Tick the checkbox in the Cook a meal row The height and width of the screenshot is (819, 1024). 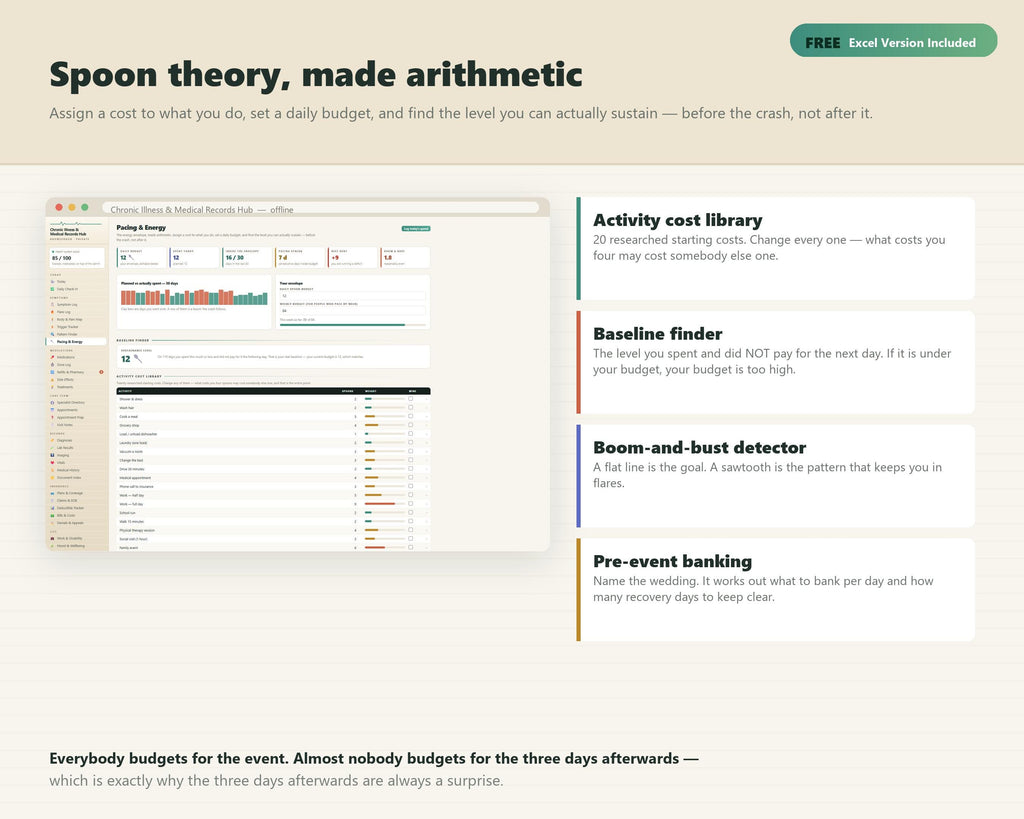411,416
